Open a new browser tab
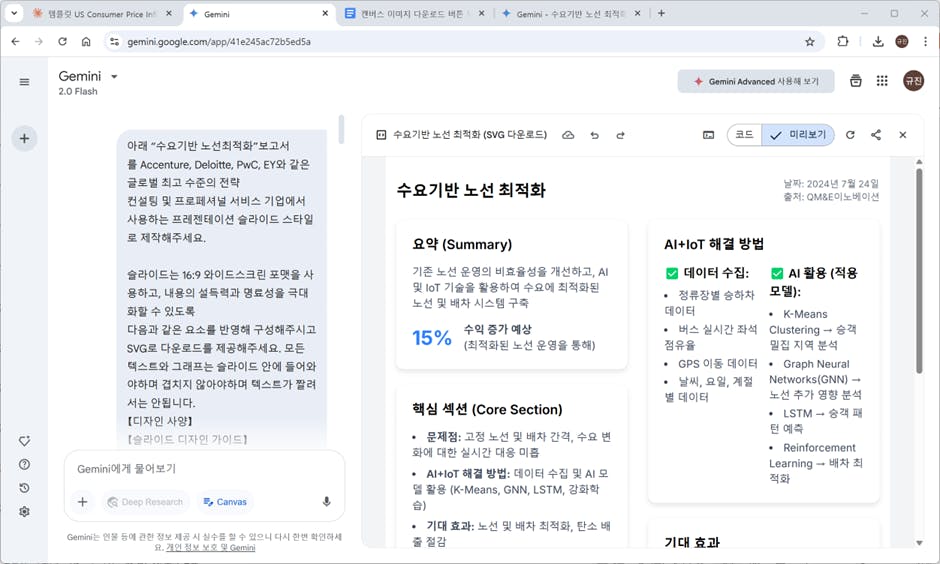The height and width of the screenshot is (564, 940). coord(661,13)
